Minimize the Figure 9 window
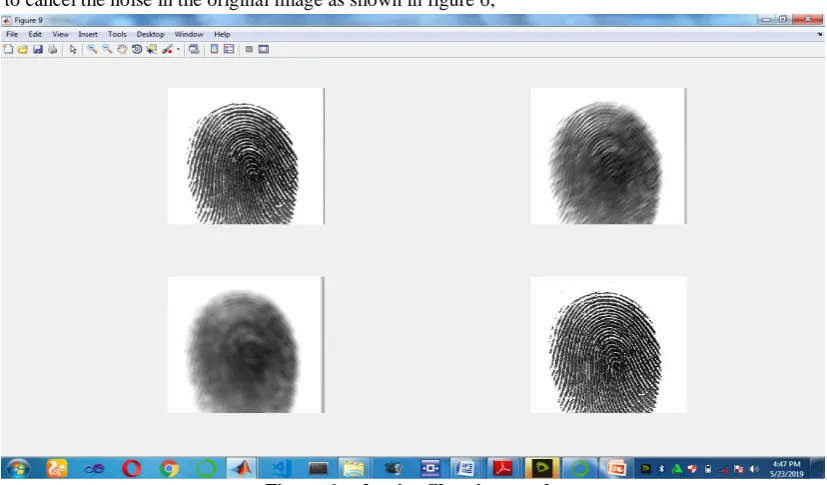The height and width of the screenshot is (485, 827). click(766, 20)
